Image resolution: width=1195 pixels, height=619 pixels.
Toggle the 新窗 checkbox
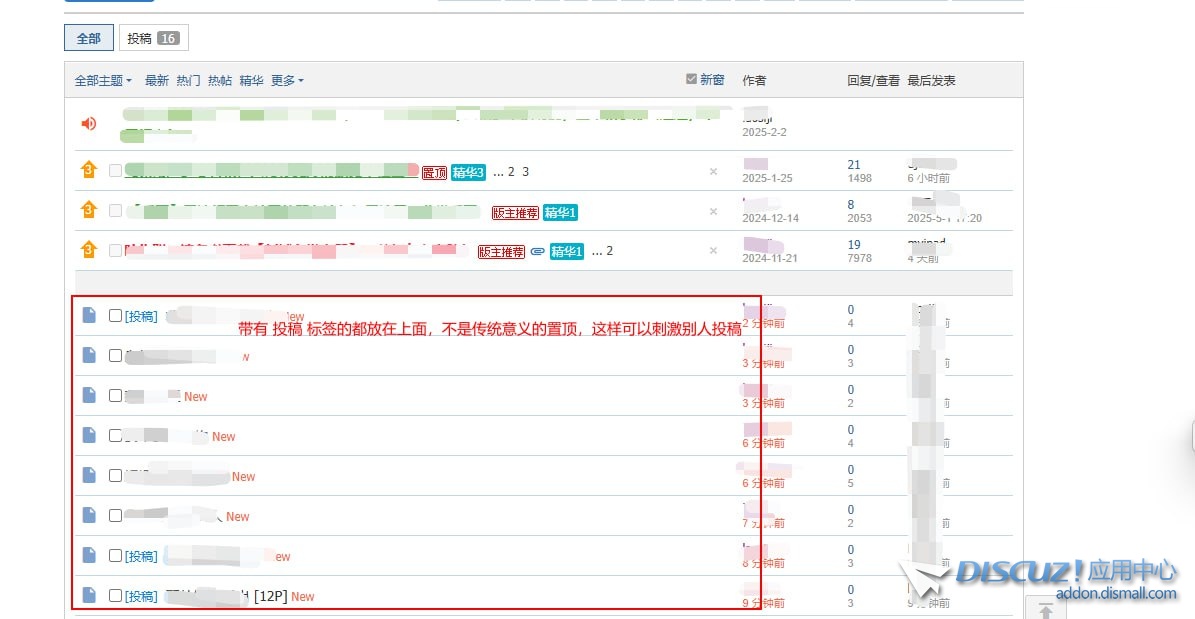691,79
